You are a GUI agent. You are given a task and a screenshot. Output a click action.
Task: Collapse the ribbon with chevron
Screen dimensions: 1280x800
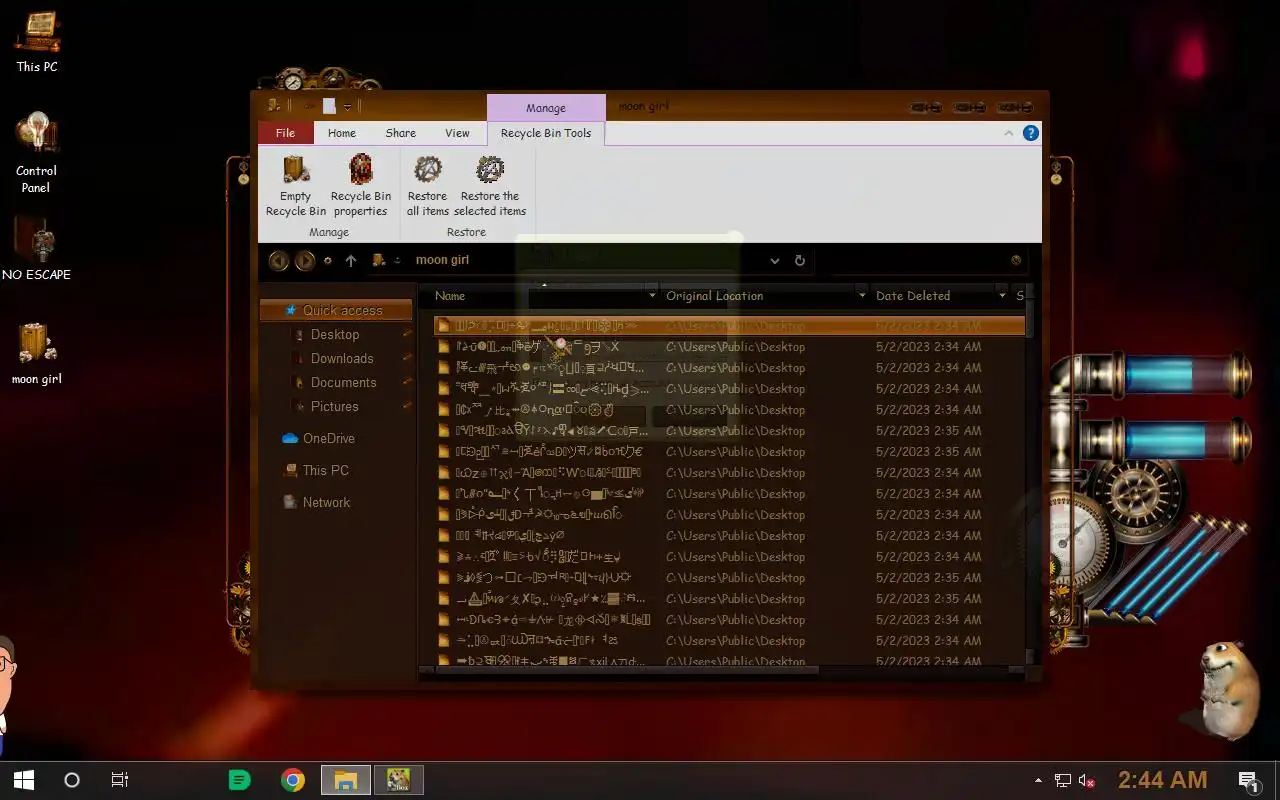tap(1008, 133)
